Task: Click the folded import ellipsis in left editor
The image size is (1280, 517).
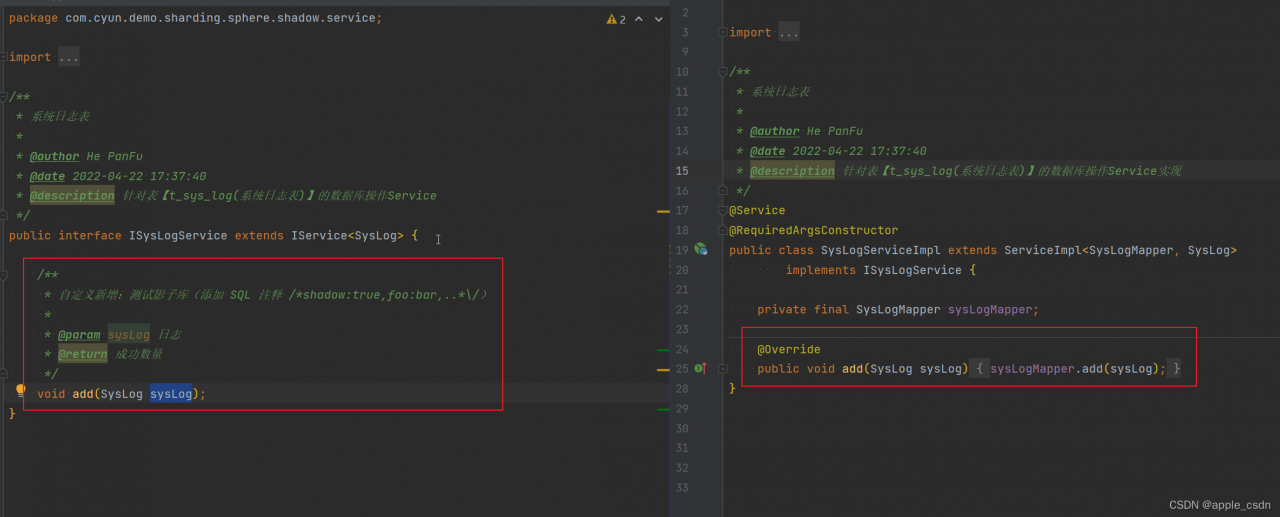Action: point(68,57)
